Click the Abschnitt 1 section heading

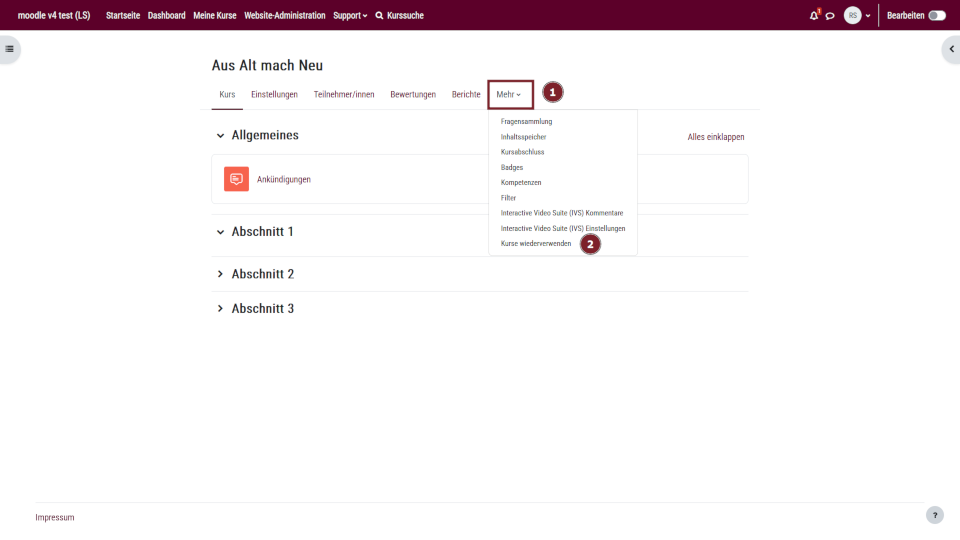click(262, 232)
